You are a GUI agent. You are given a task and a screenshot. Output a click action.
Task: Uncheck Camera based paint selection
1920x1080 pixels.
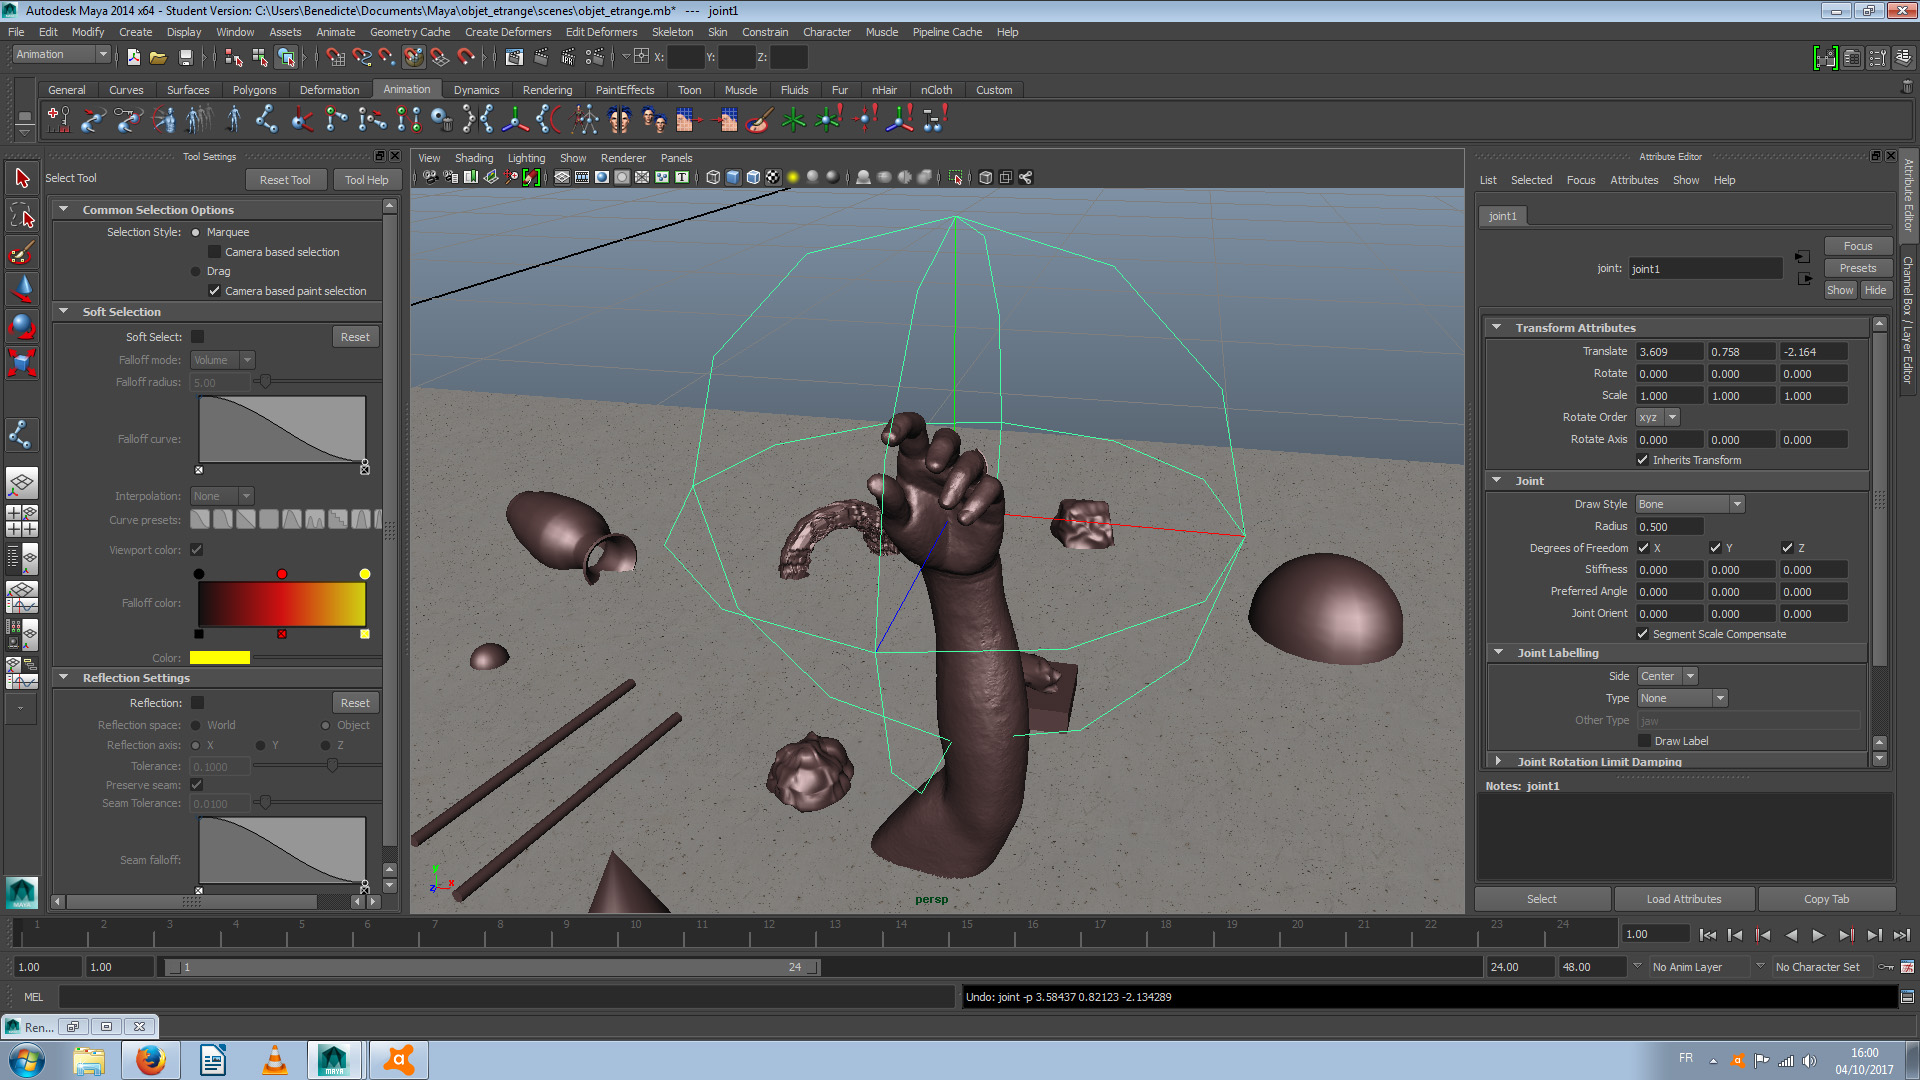pyautogui.click(x=214, y=290)
